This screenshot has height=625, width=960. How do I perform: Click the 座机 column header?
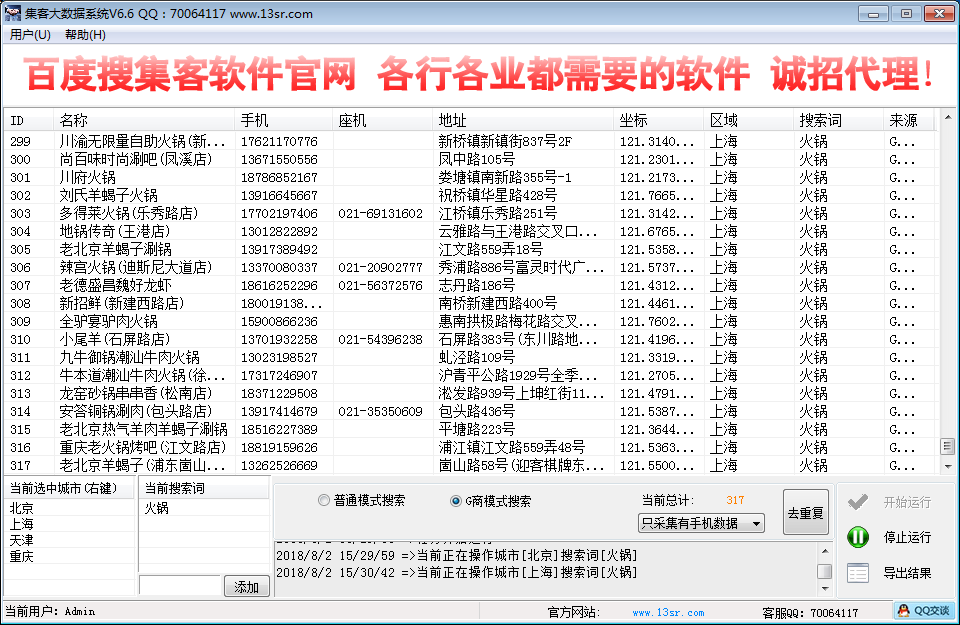click(383, 121)
